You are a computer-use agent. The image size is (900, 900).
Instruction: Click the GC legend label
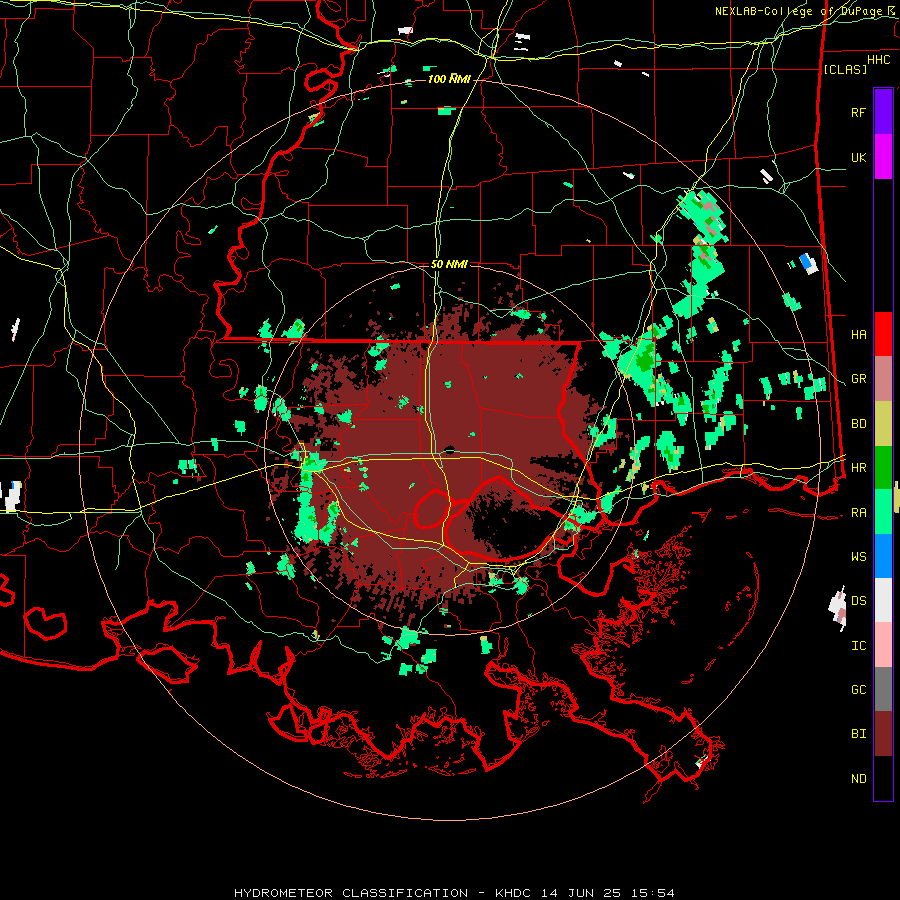[859, 690]
